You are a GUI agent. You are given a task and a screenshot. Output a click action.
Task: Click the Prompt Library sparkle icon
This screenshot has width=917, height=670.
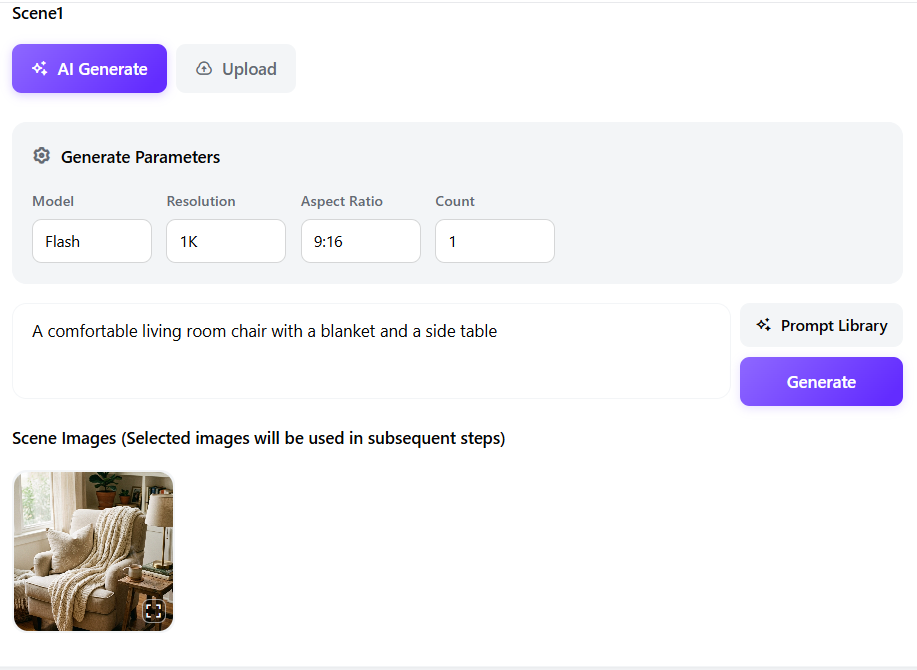coord(763,325)
